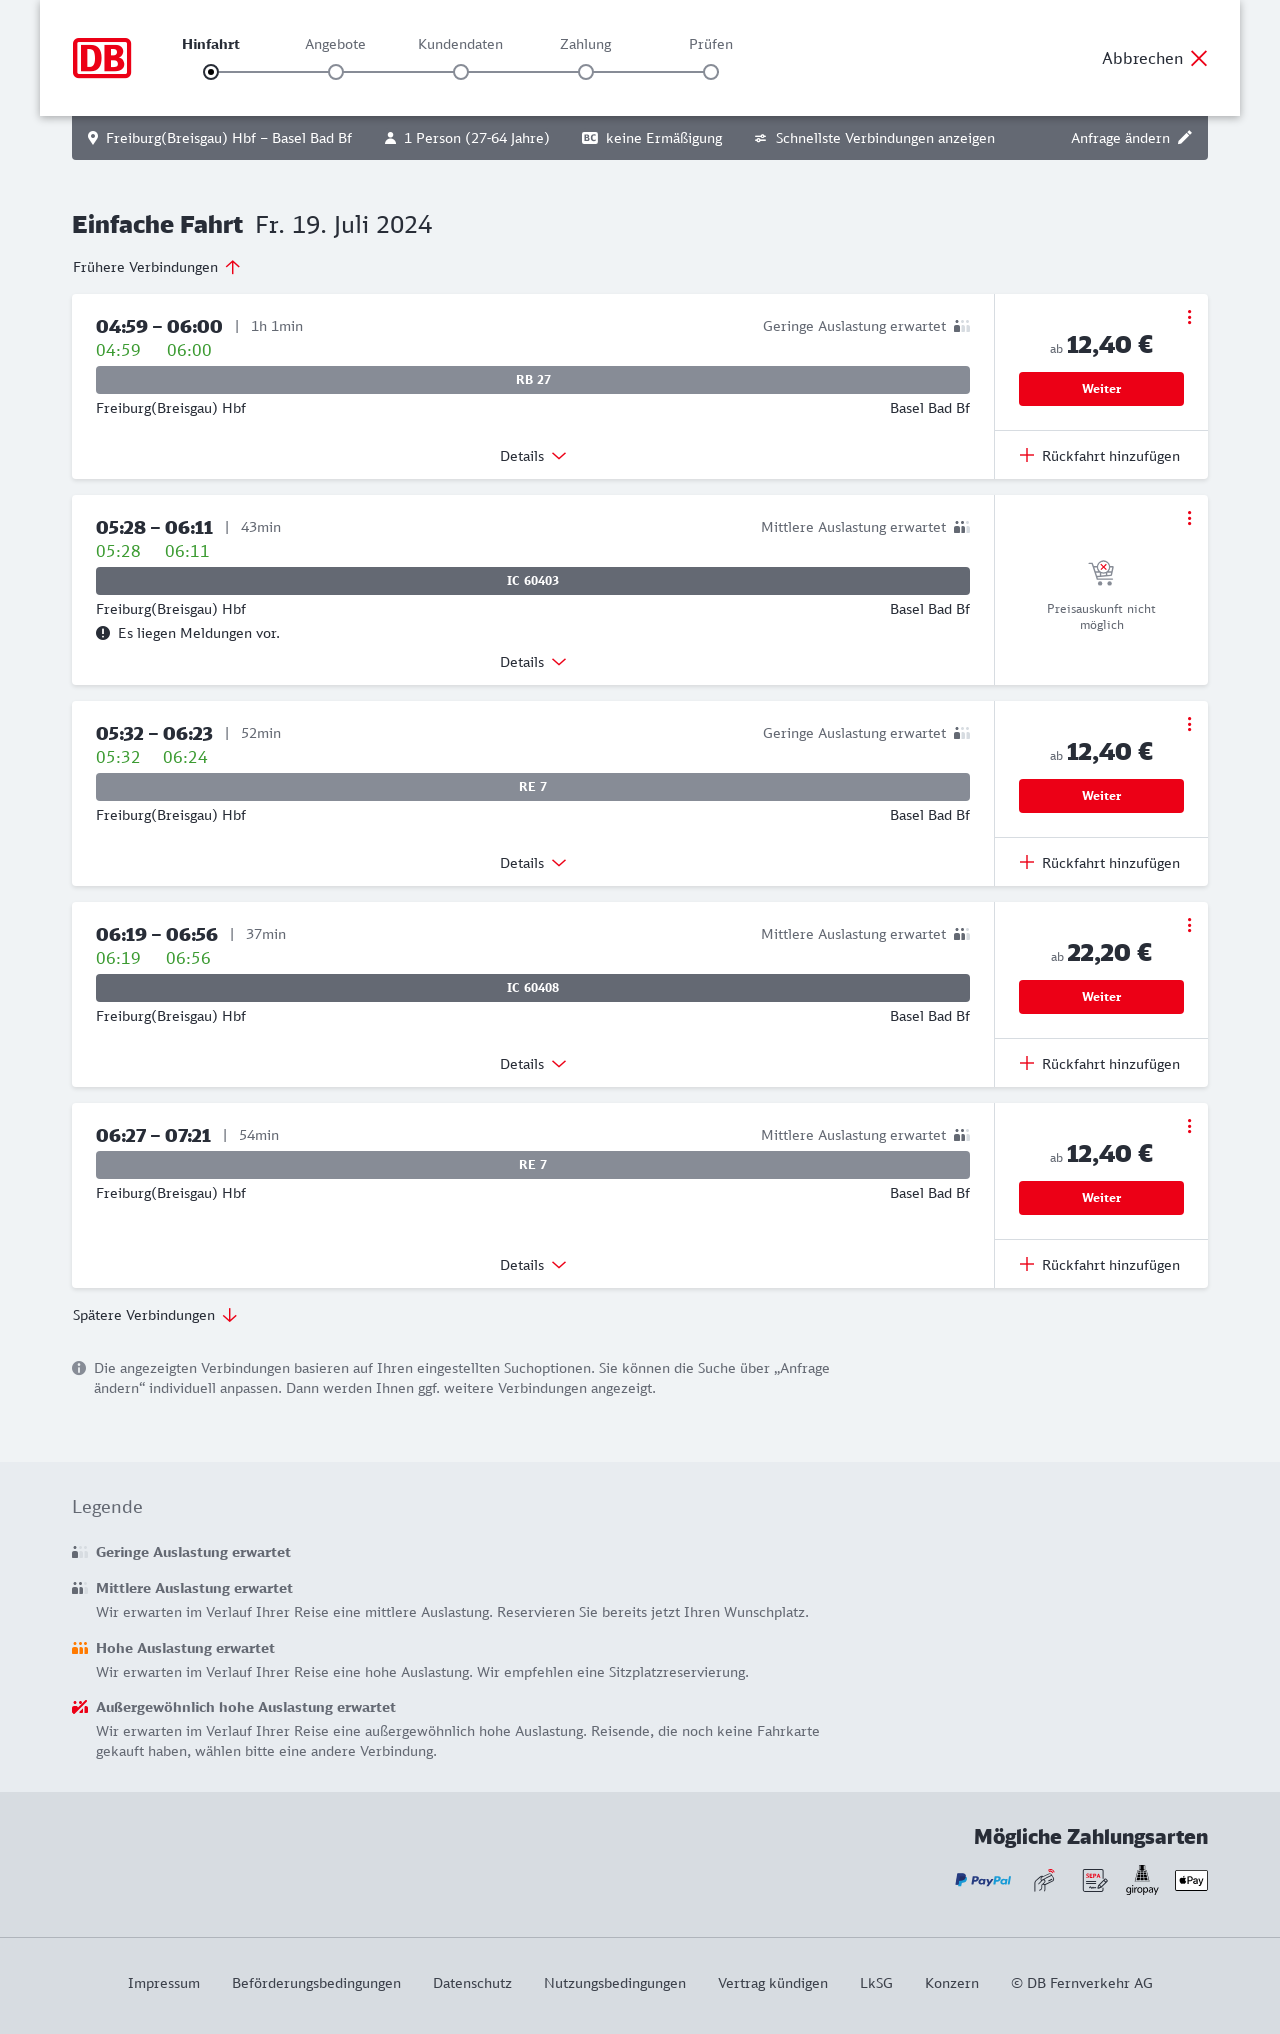This screenshot has width=1280, height=2034.
Task: Select the Angebote step circle
Action: click(336, 72)
